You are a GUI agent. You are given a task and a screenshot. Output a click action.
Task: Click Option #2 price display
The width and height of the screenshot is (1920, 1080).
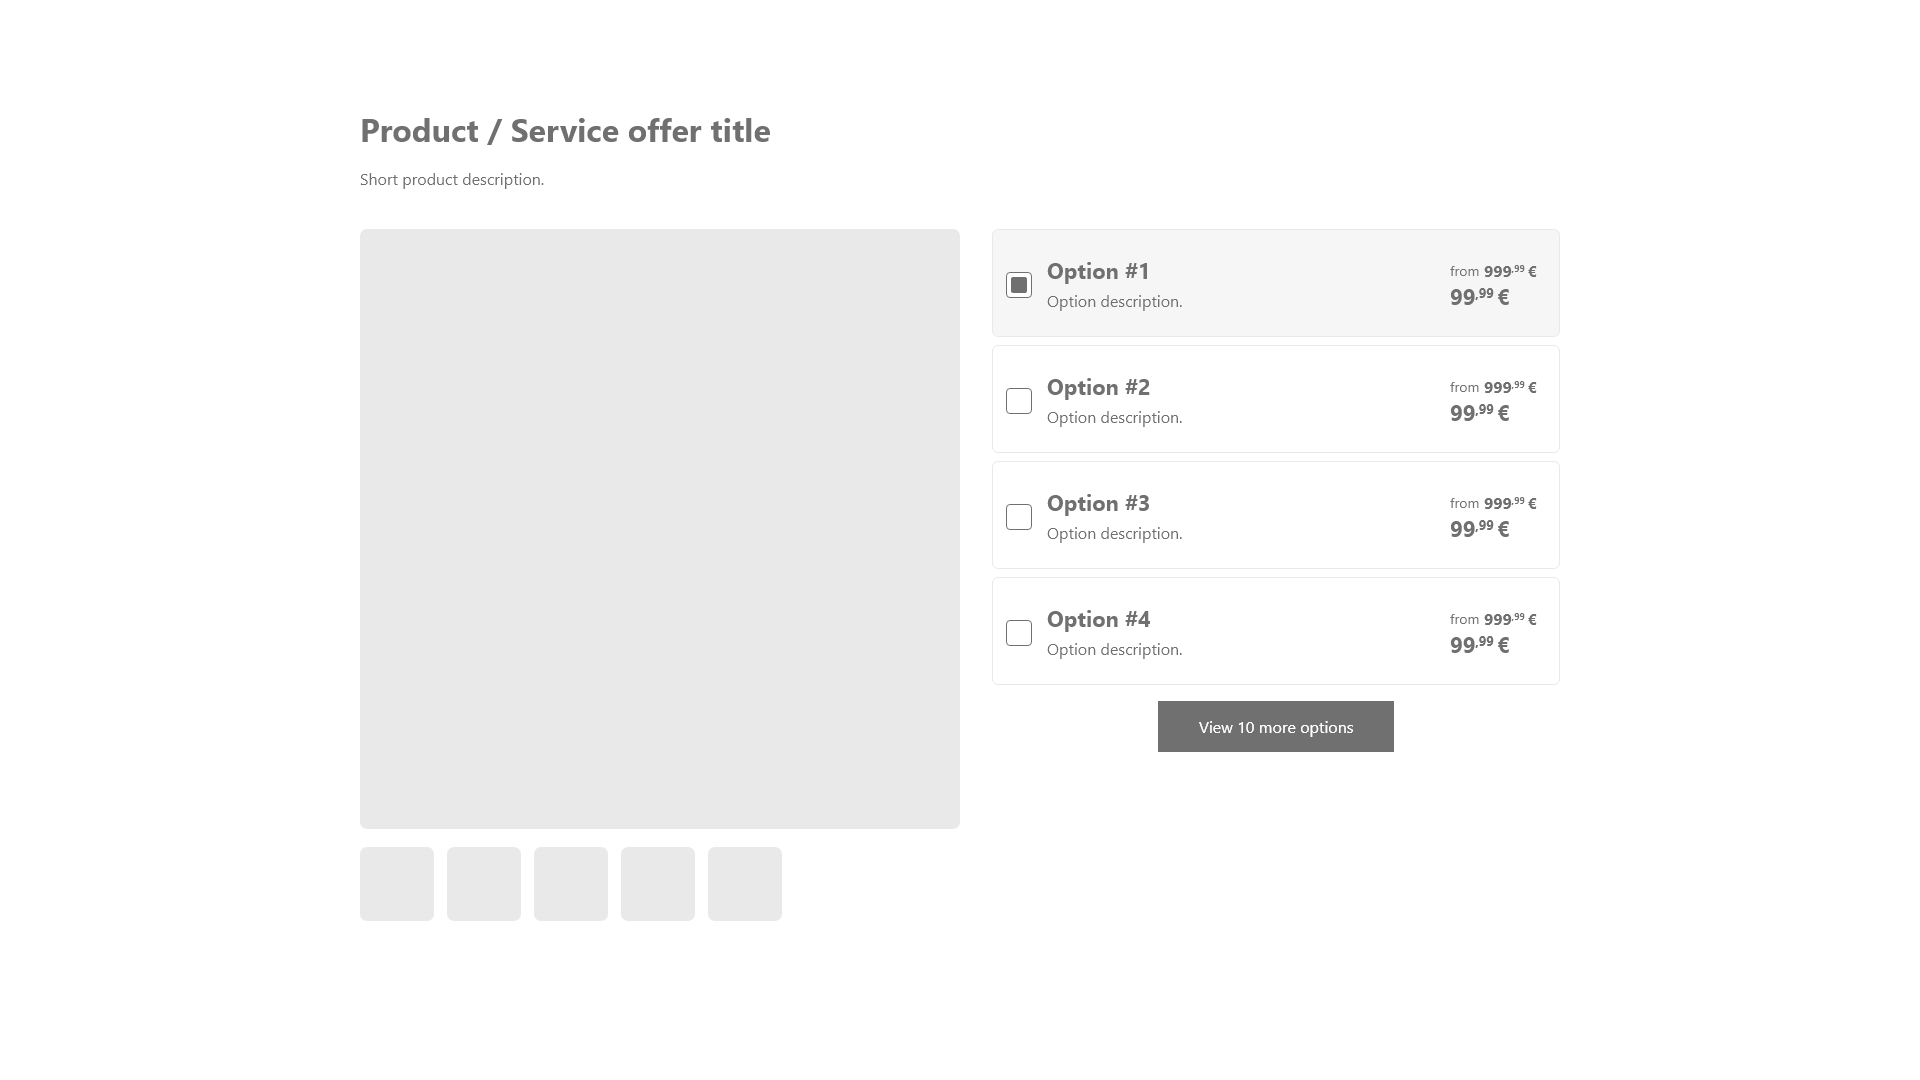(x=1491, y=400)
